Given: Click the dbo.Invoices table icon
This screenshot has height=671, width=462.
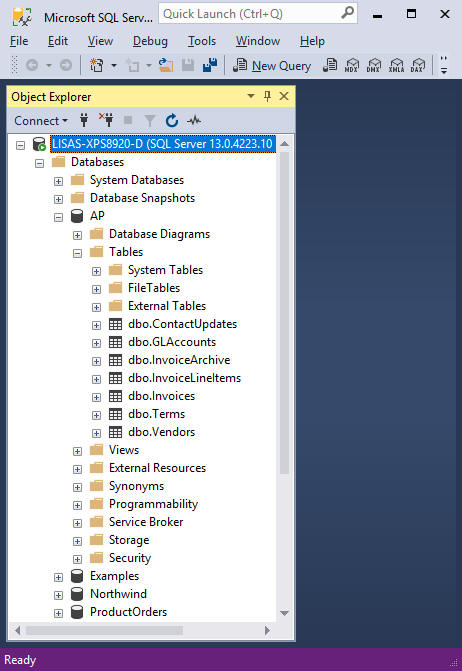Looking at the screenshot, I should click(116, 396).
